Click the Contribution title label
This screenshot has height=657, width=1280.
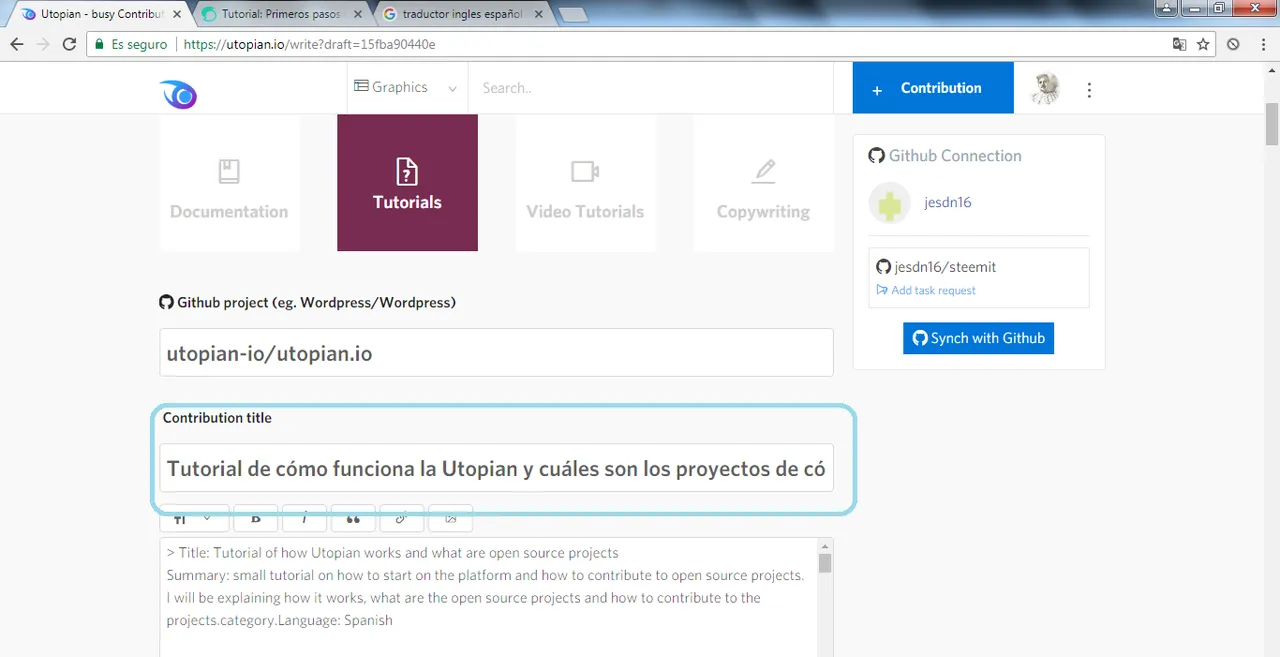point(217,418)
